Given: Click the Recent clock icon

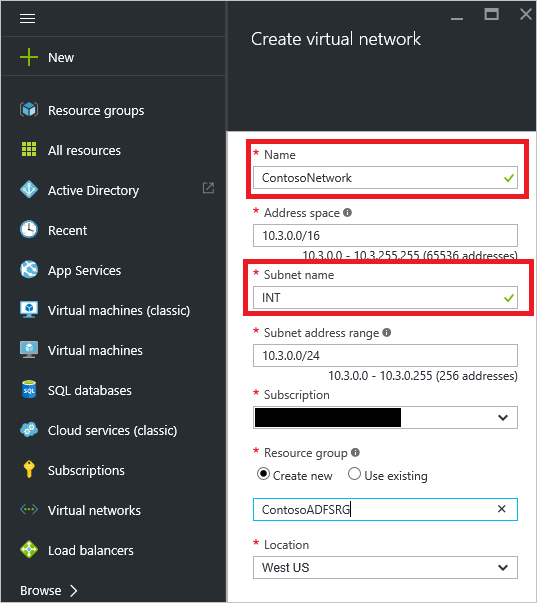Looking at the screenshot, I should 29,230.
